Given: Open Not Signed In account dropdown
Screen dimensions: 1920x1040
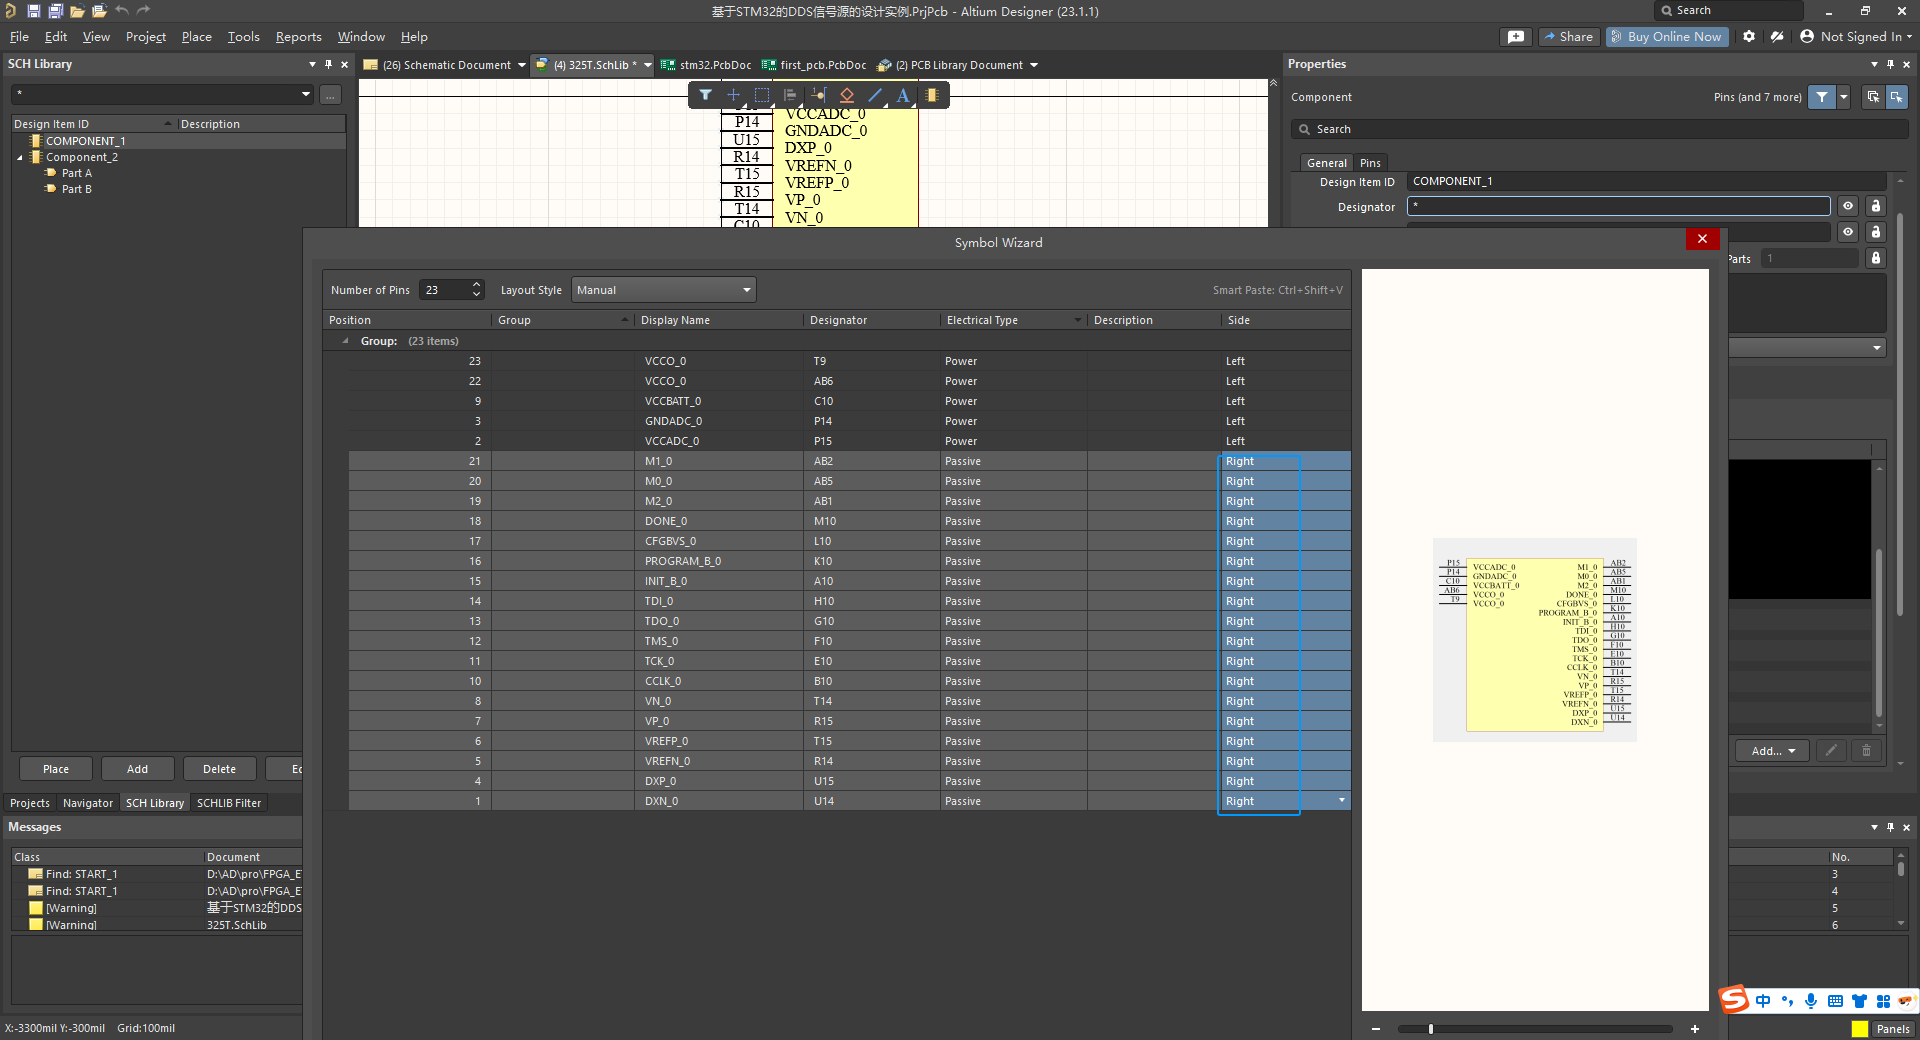Looking at the screenshot, I should (1856, 36).
